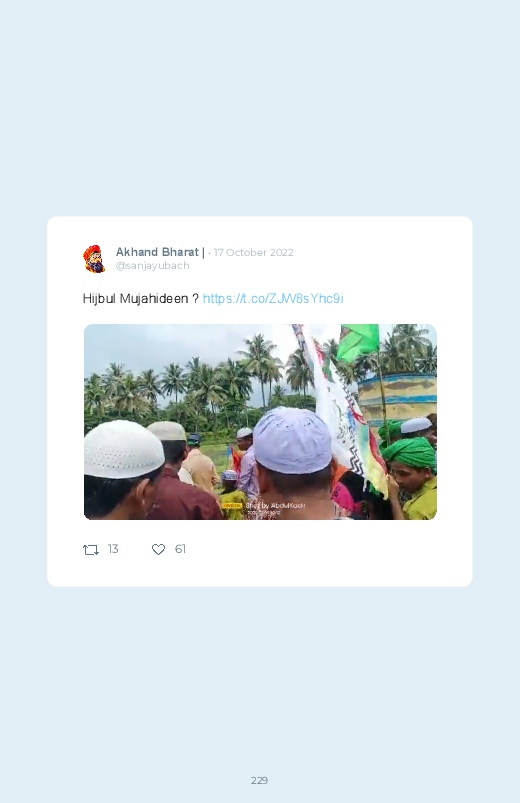
Task: Click the green flag in the photo
Action: pos(358,341)
